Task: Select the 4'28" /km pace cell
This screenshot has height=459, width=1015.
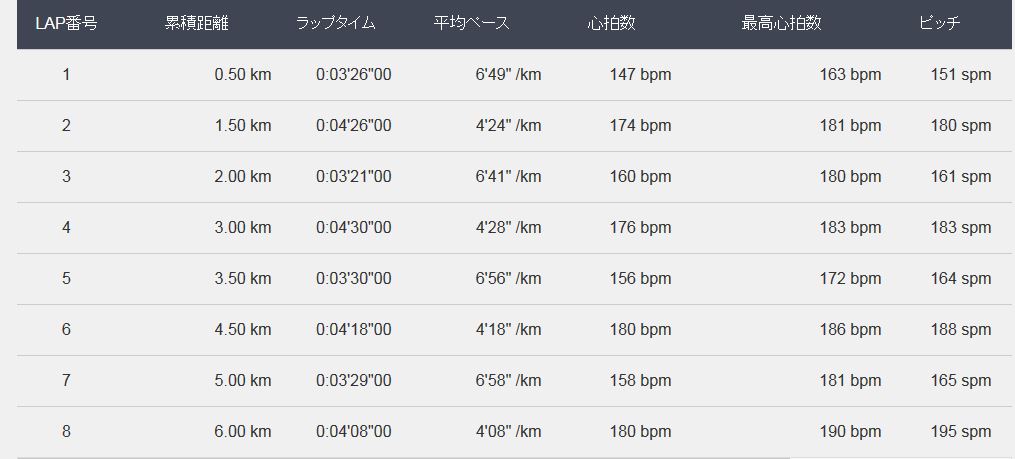Action: [x=508, y=228]
